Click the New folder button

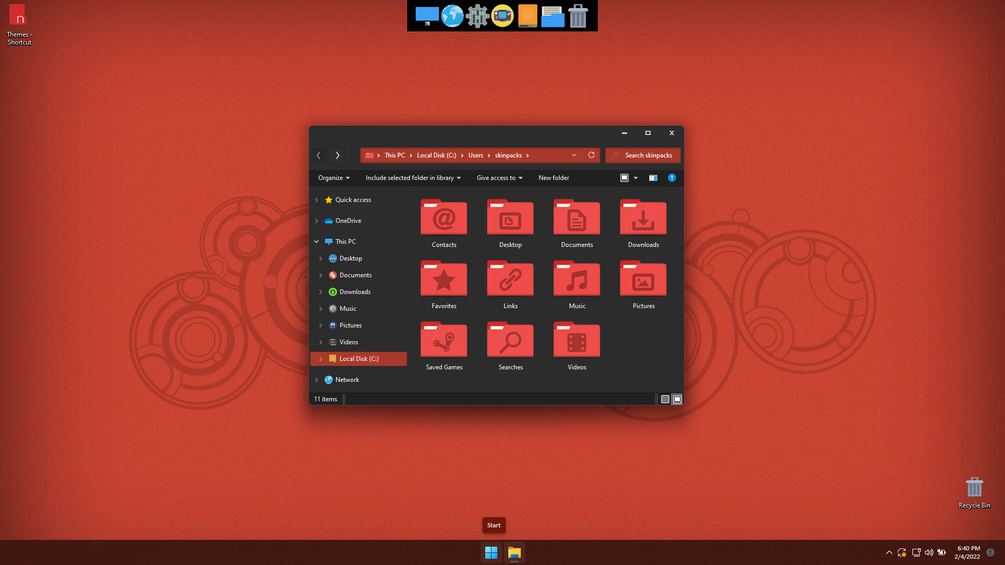554,178
